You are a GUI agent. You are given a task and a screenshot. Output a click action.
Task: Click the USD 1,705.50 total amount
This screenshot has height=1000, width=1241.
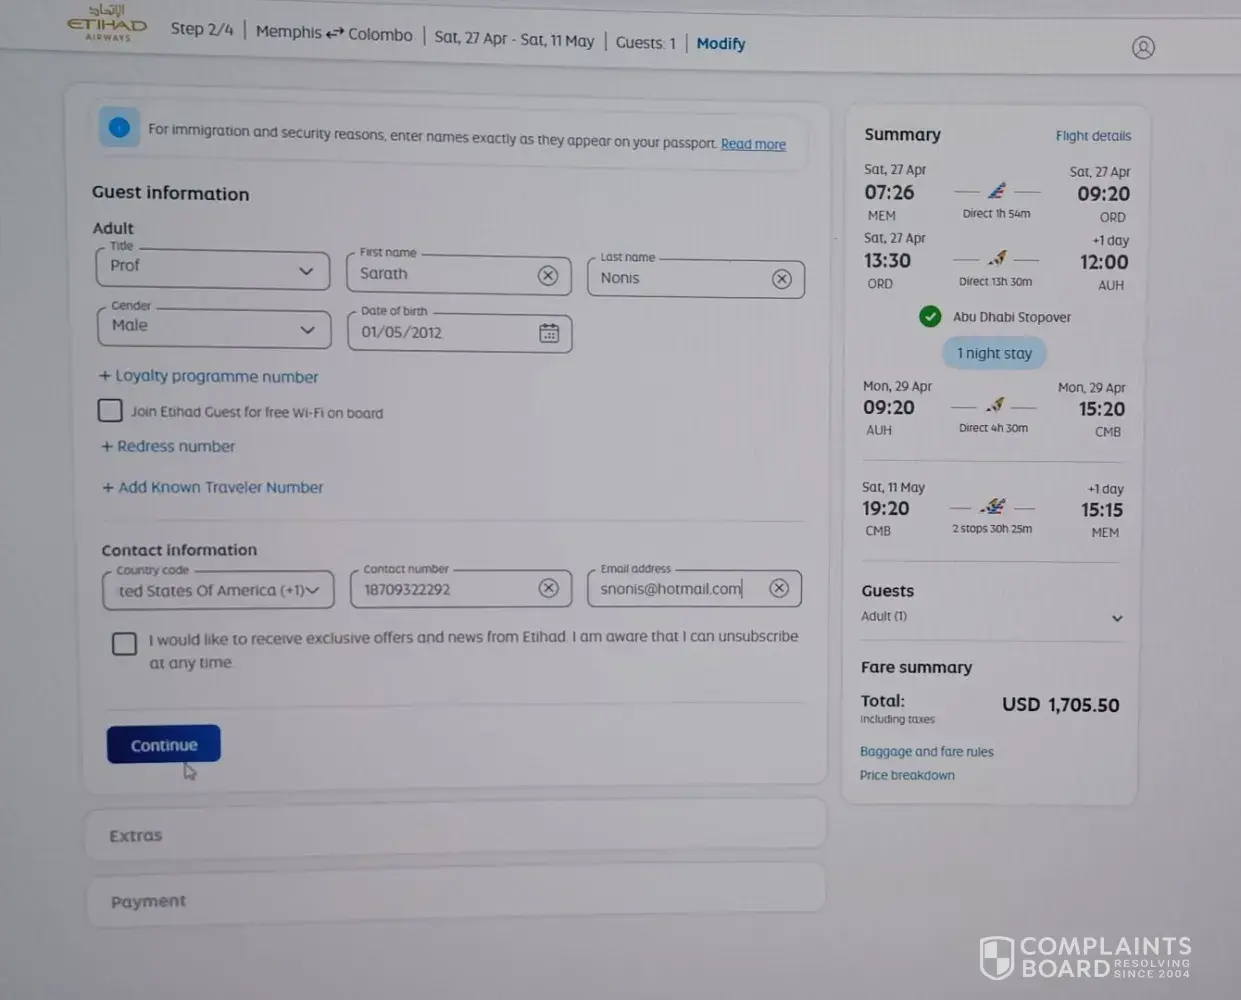pyautogui.click(x=1060, y=705)
